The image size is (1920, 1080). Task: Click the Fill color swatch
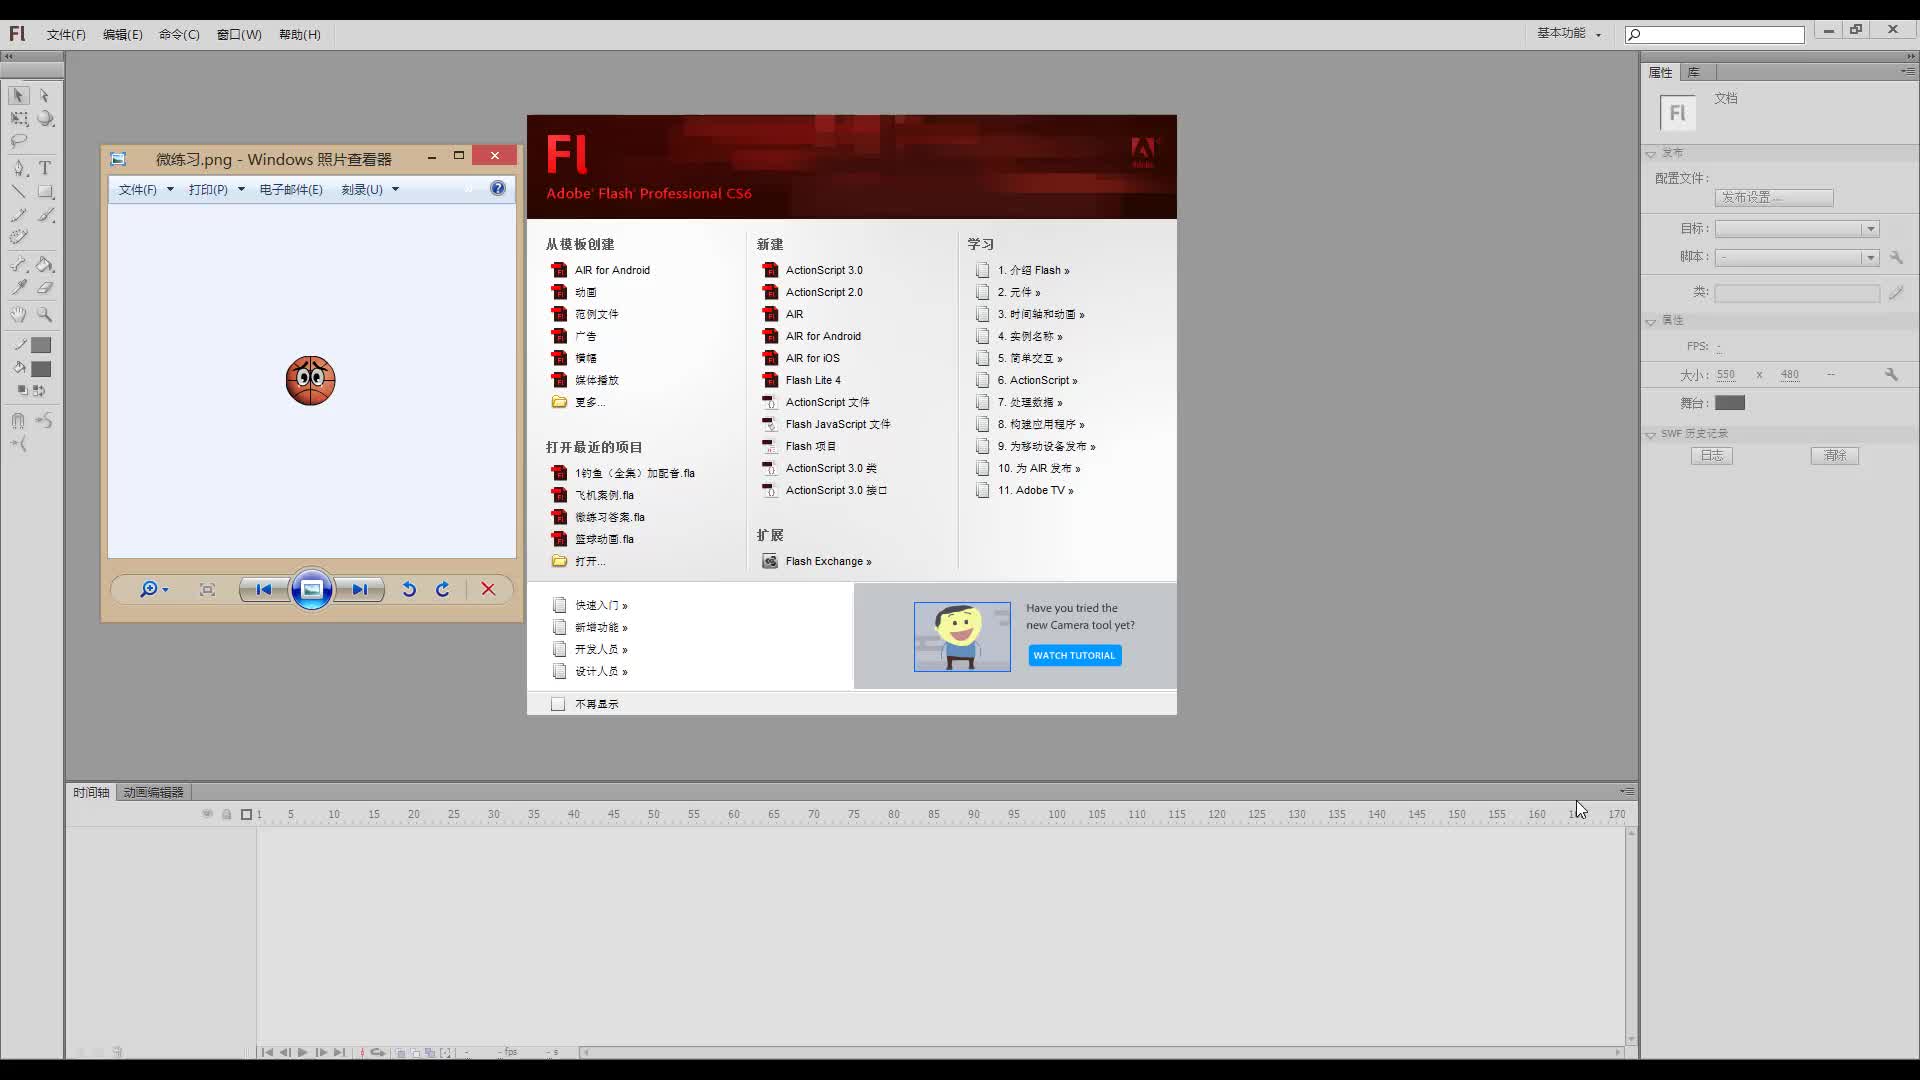(41, 369)
